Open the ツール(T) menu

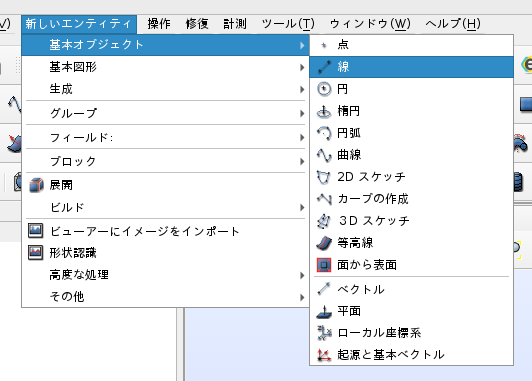(288, 24)
